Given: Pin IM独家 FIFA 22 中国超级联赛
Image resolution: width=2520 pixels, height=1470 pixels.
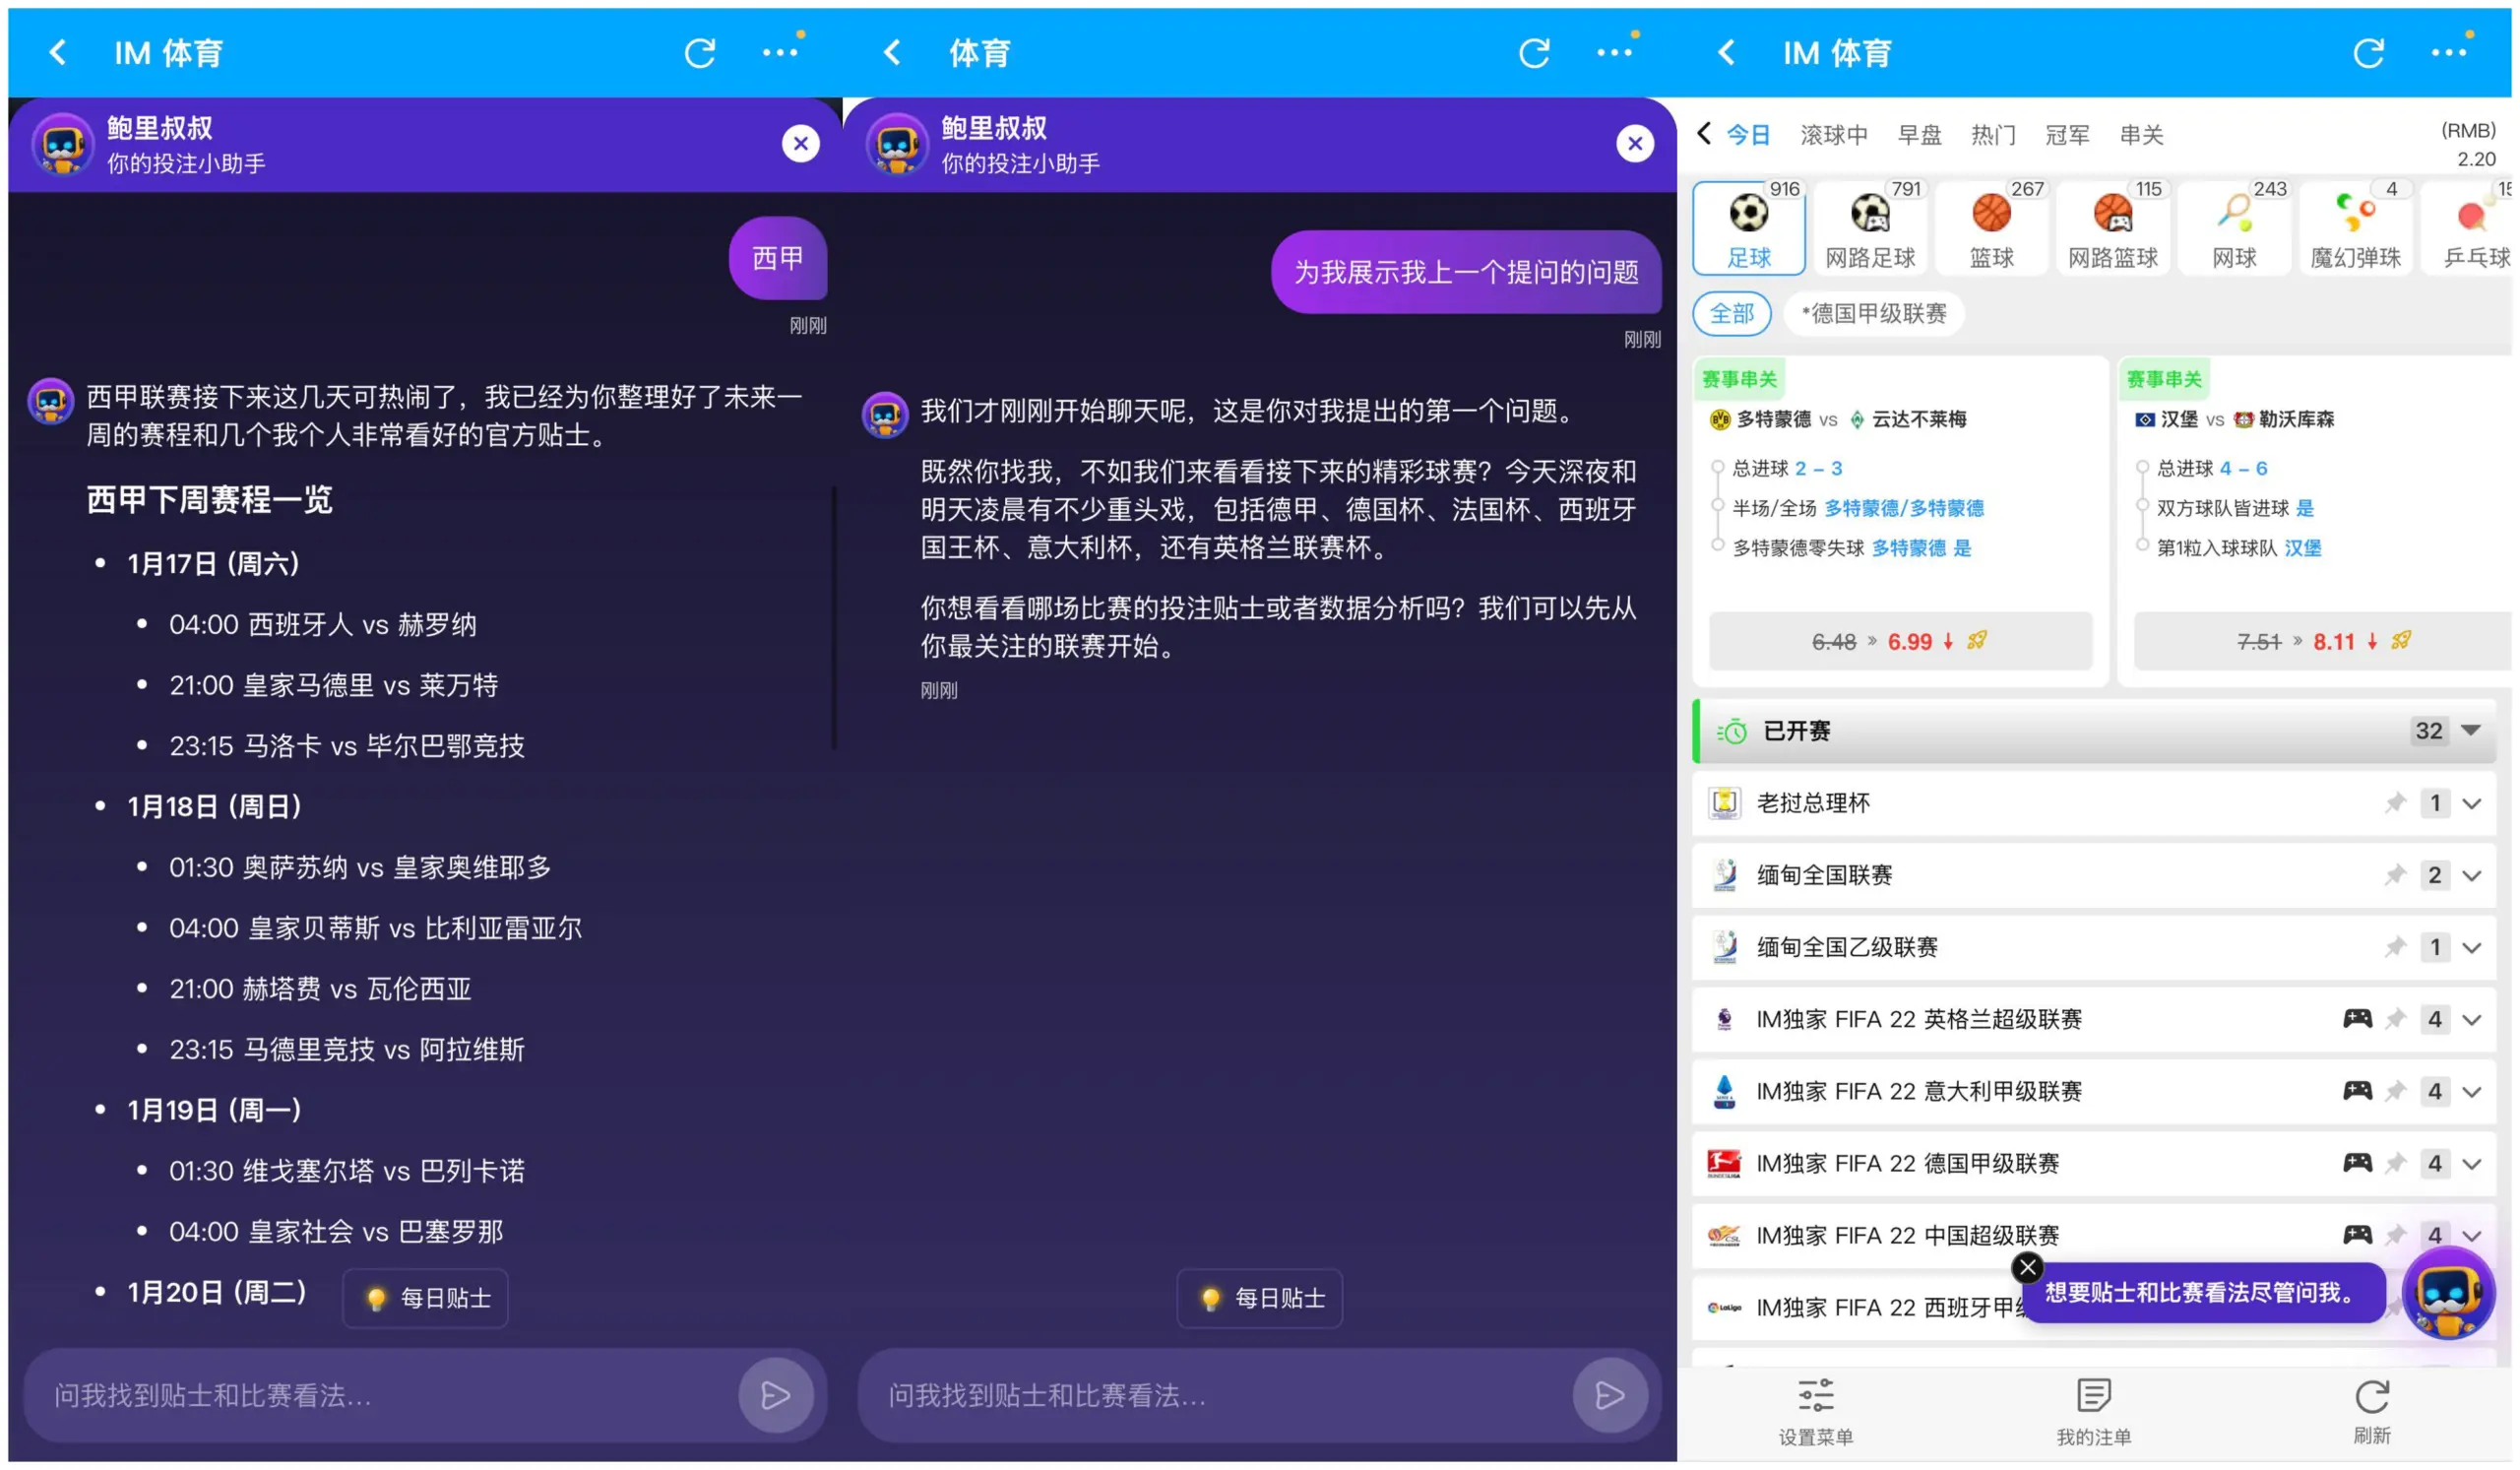Looking at the screenshot, I should 2395,1235.
